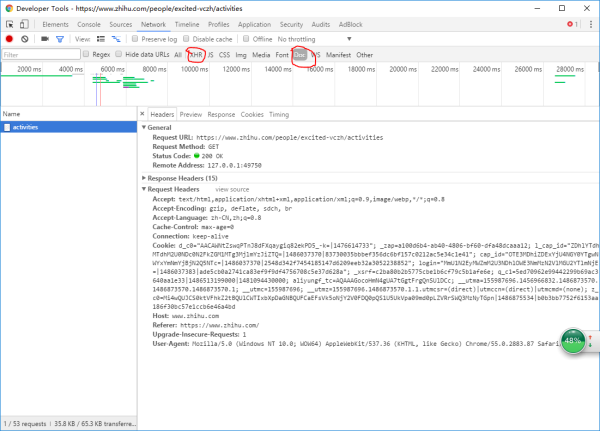Open the Preview tab of the request
Viewport: 600px width, 431px height.
point(190,115)
